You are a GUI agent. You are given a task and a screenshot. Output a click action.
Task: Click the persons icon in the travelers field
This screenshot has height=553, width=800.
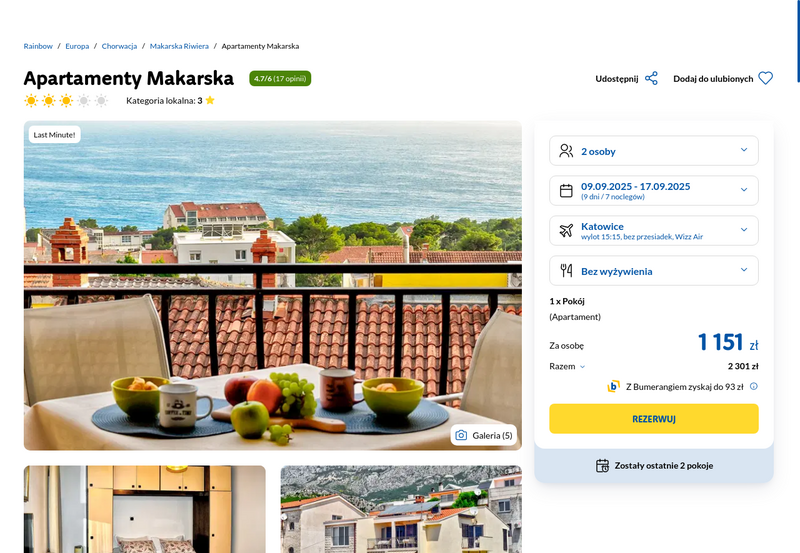tap(566, 151)
